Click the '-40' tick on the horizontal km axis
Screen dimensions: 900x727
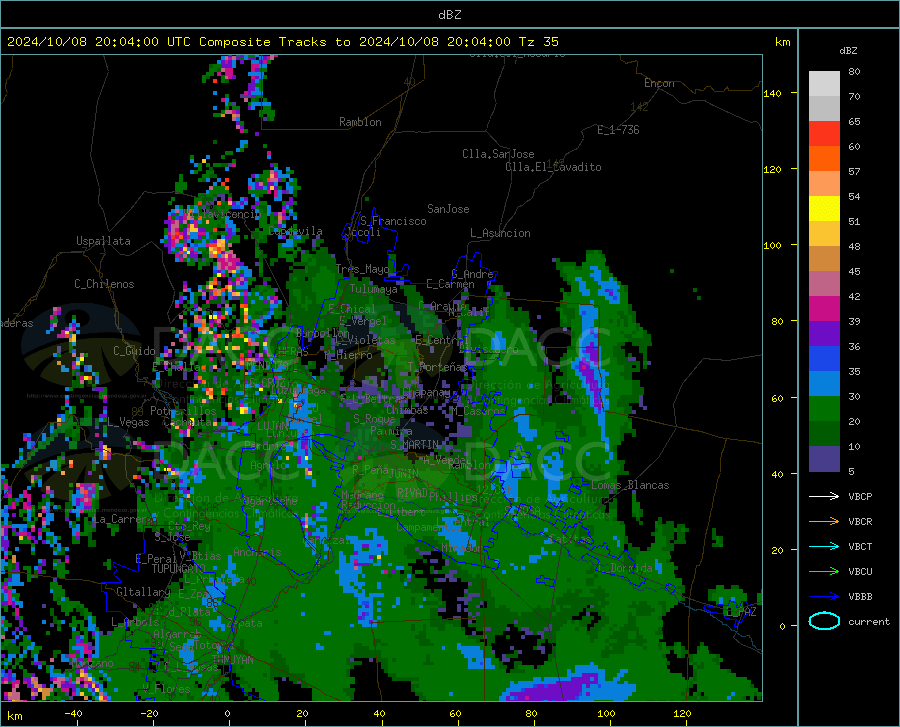73,713
